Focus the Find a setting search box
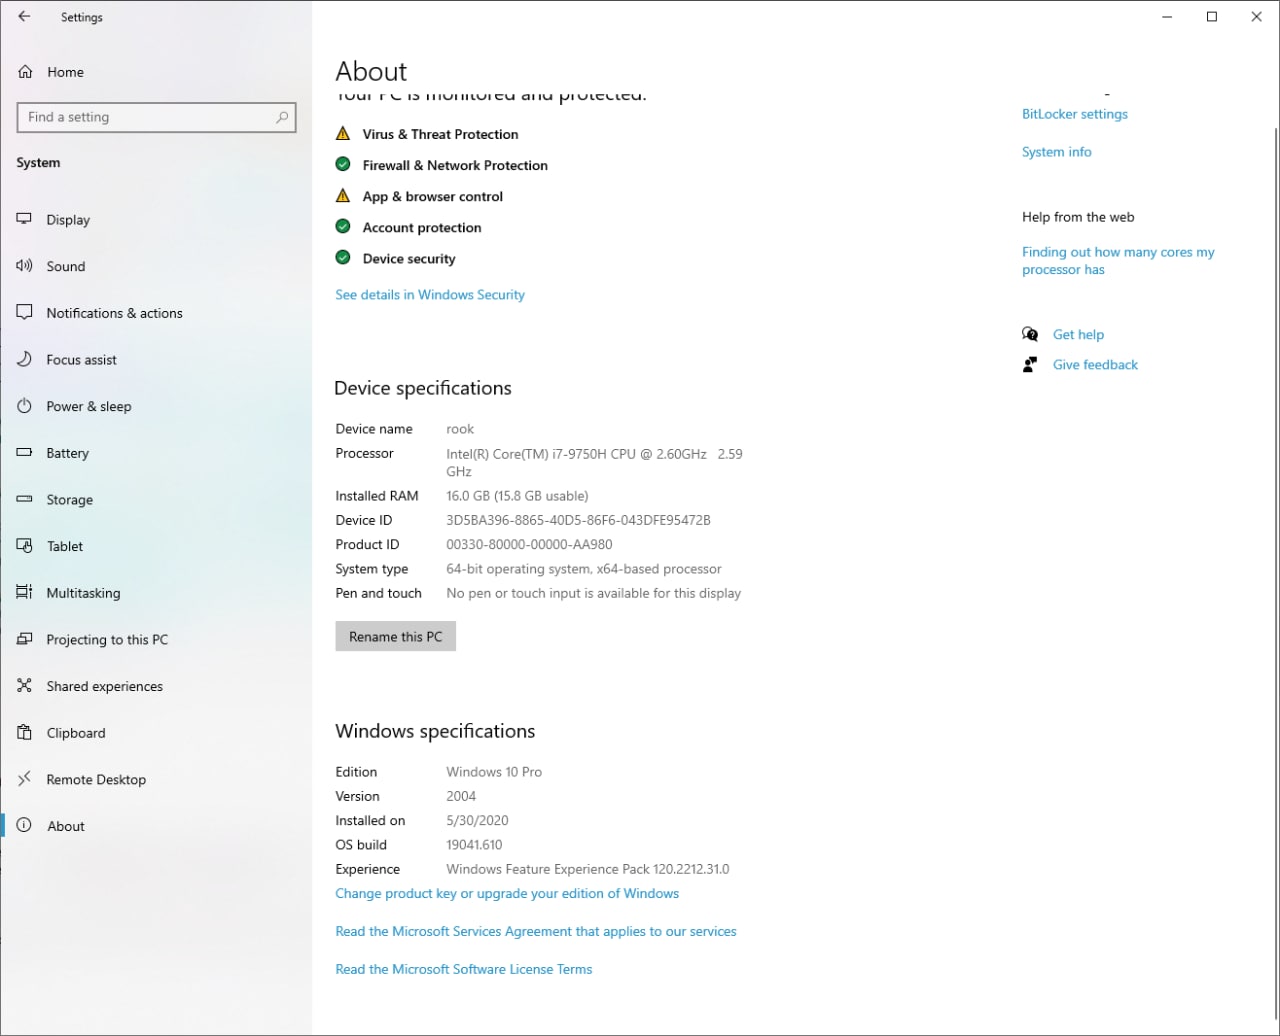The height and width of the screenshot is (1036, 1280). (x=157, y=117)
